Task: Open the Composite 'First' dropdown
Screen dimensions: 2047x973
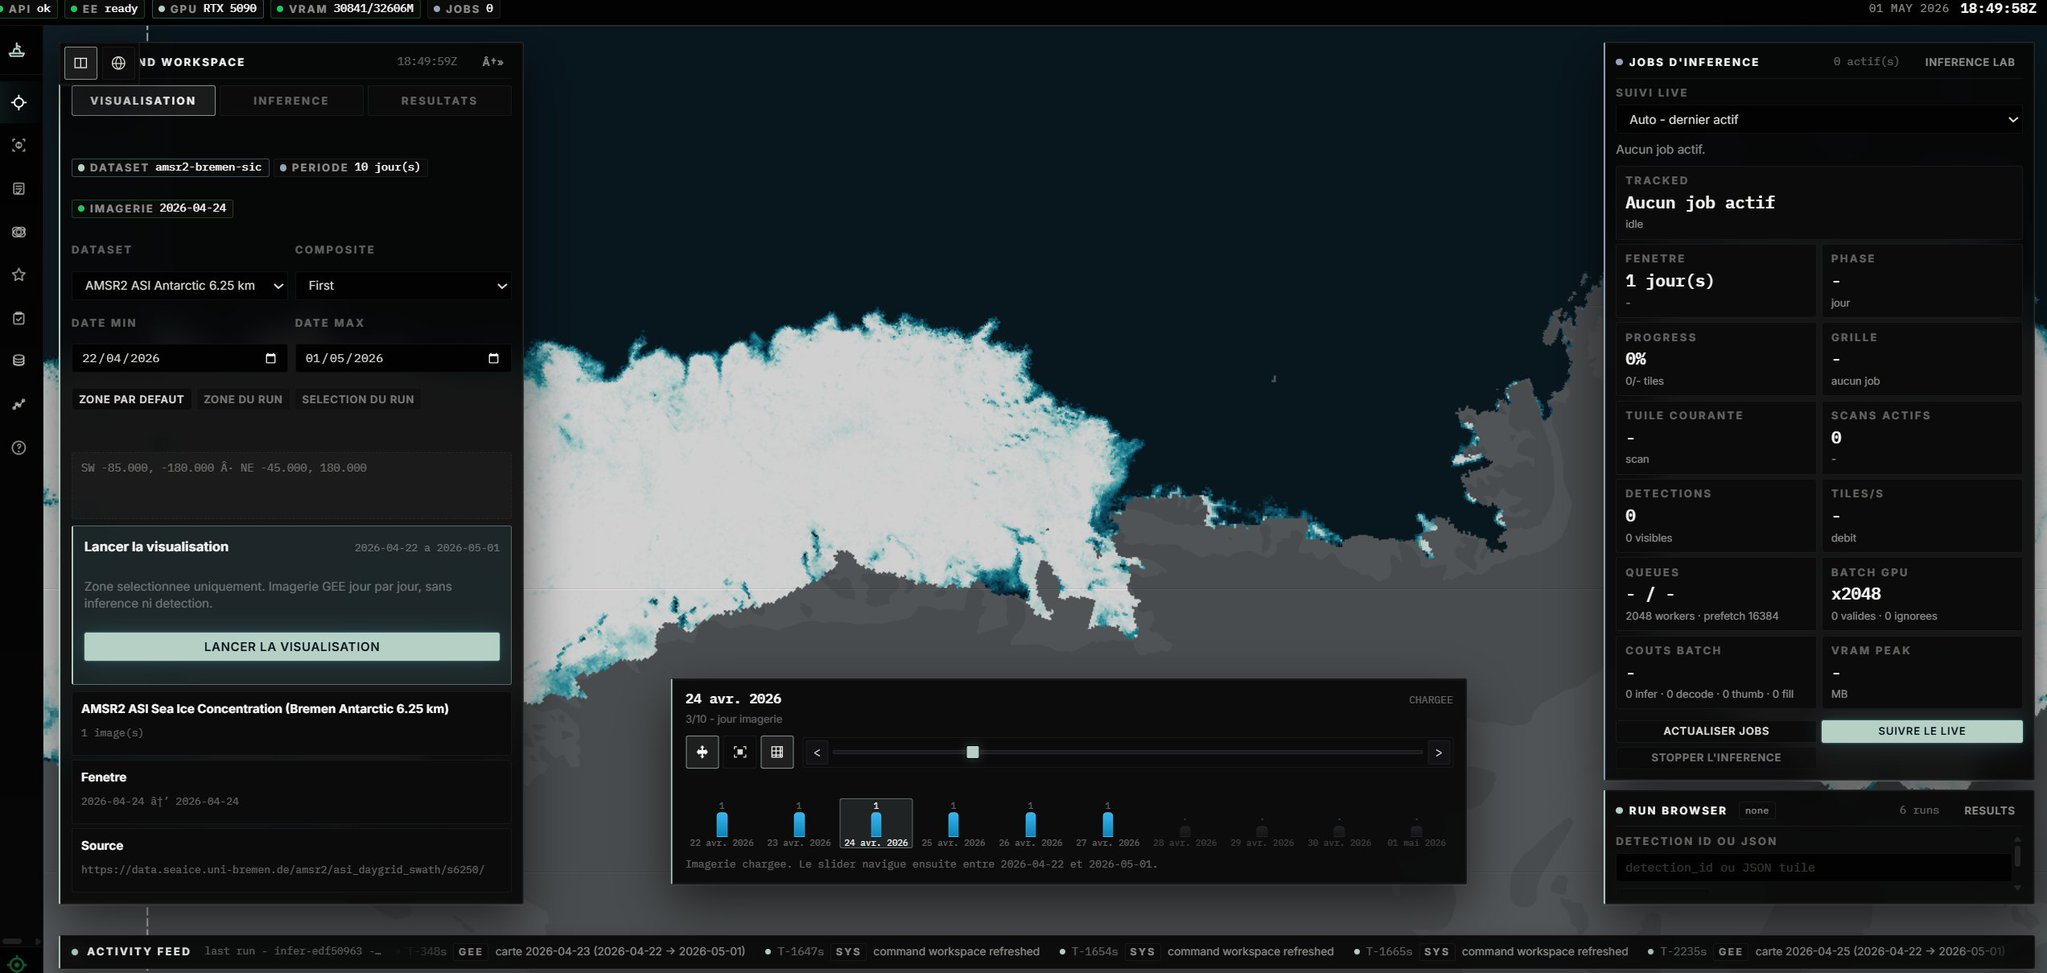Action: (x=403, y=286)
